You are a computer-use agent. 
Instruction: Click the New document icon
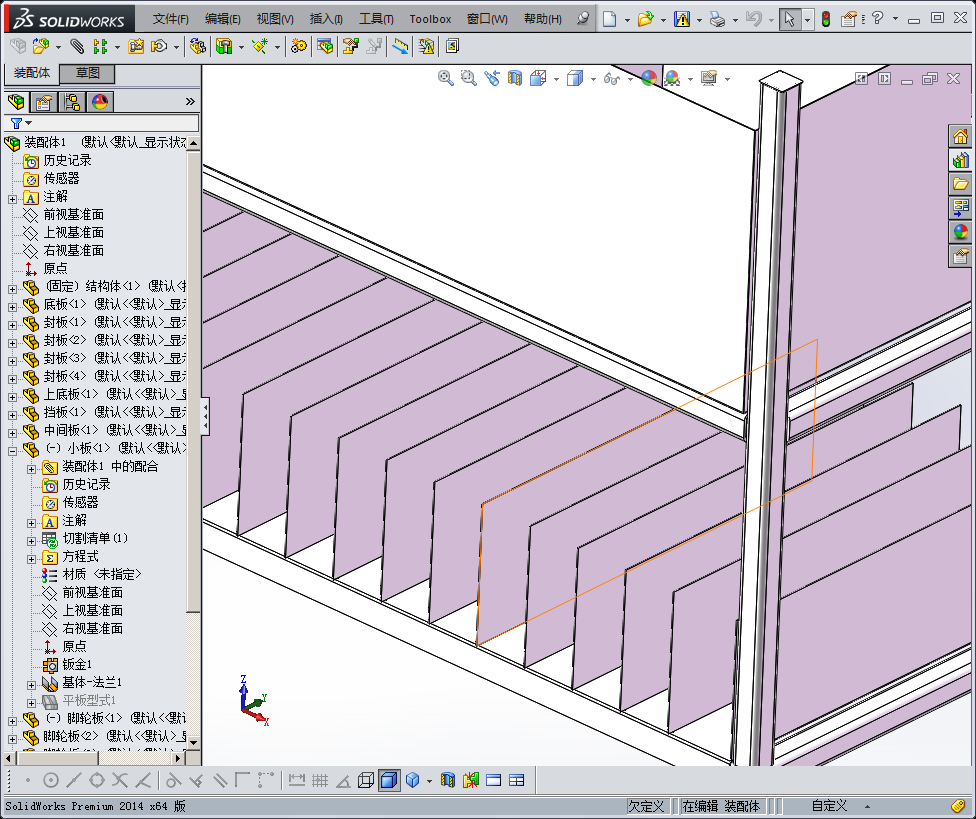pyautogui.click(x=609, y=19)
